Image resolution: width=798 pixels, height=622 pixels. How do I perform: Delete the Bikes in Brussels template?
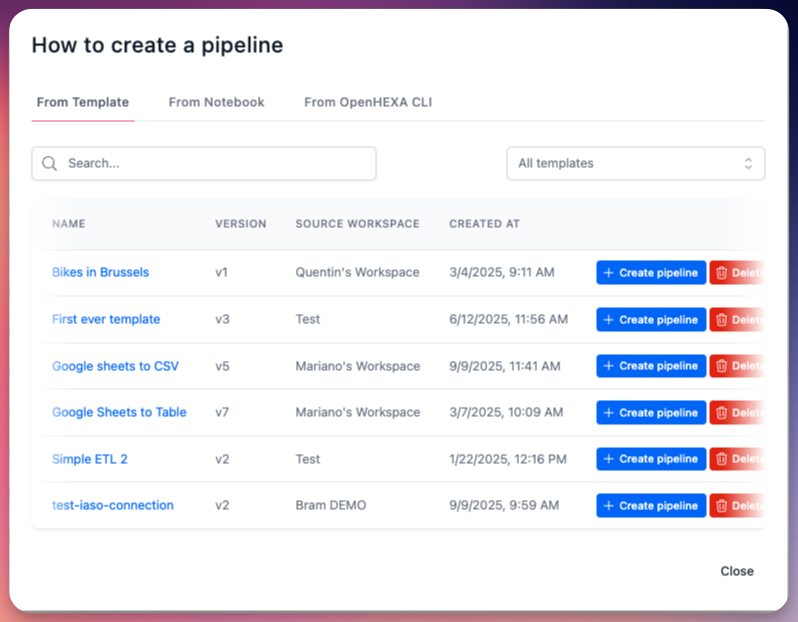737,273
